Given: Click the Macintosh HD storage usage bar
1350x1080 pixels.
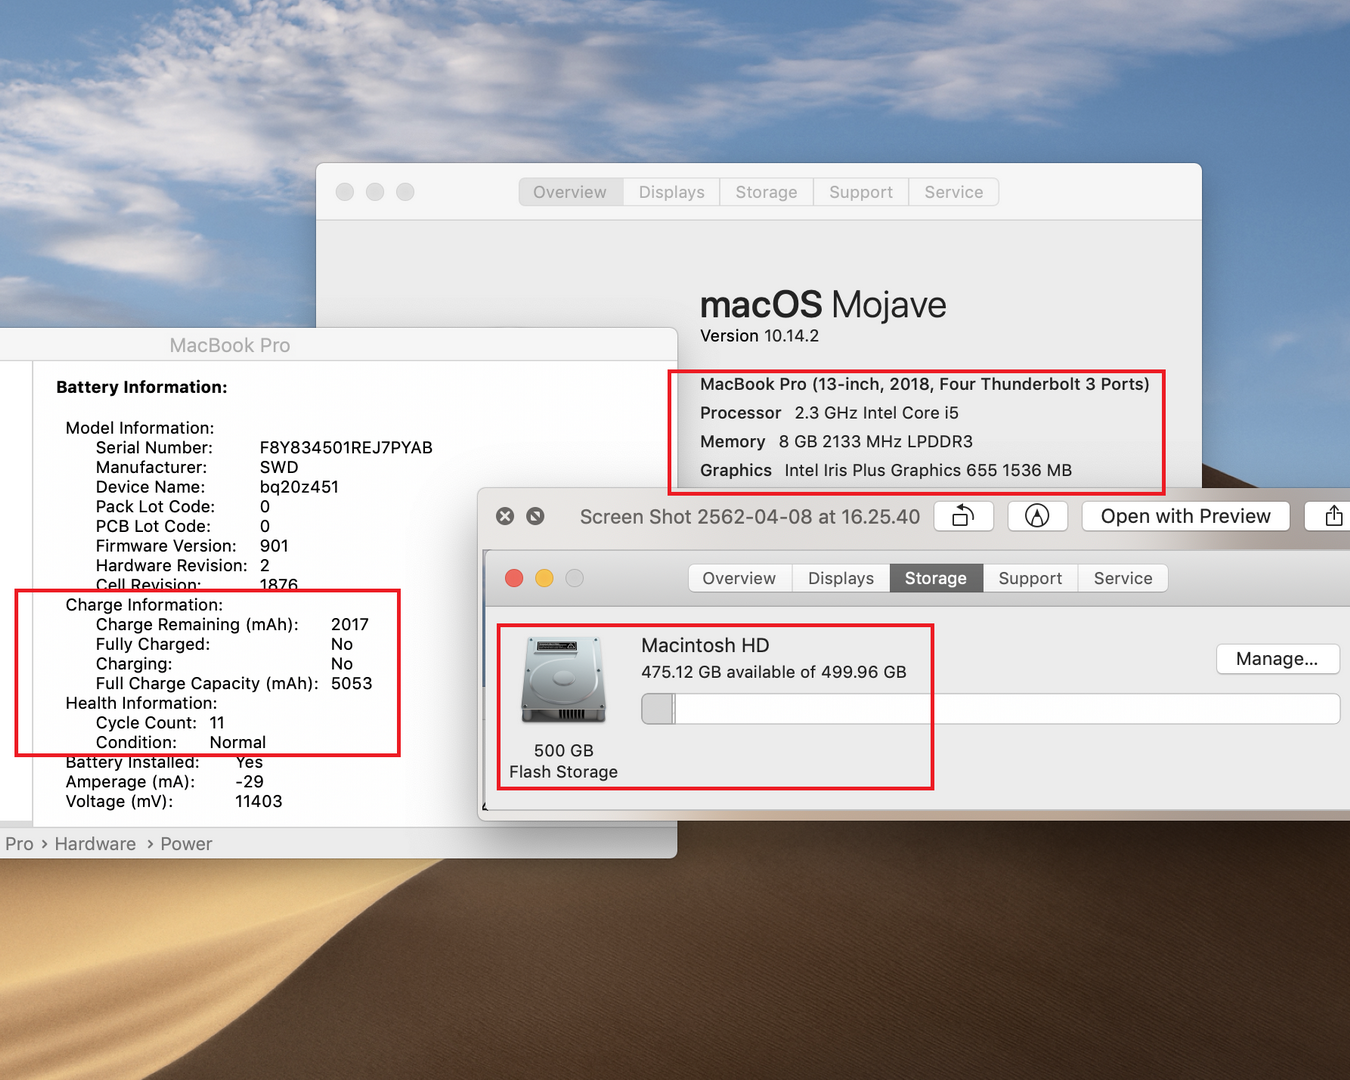Looking at the screenshot, I should point(990,709).
